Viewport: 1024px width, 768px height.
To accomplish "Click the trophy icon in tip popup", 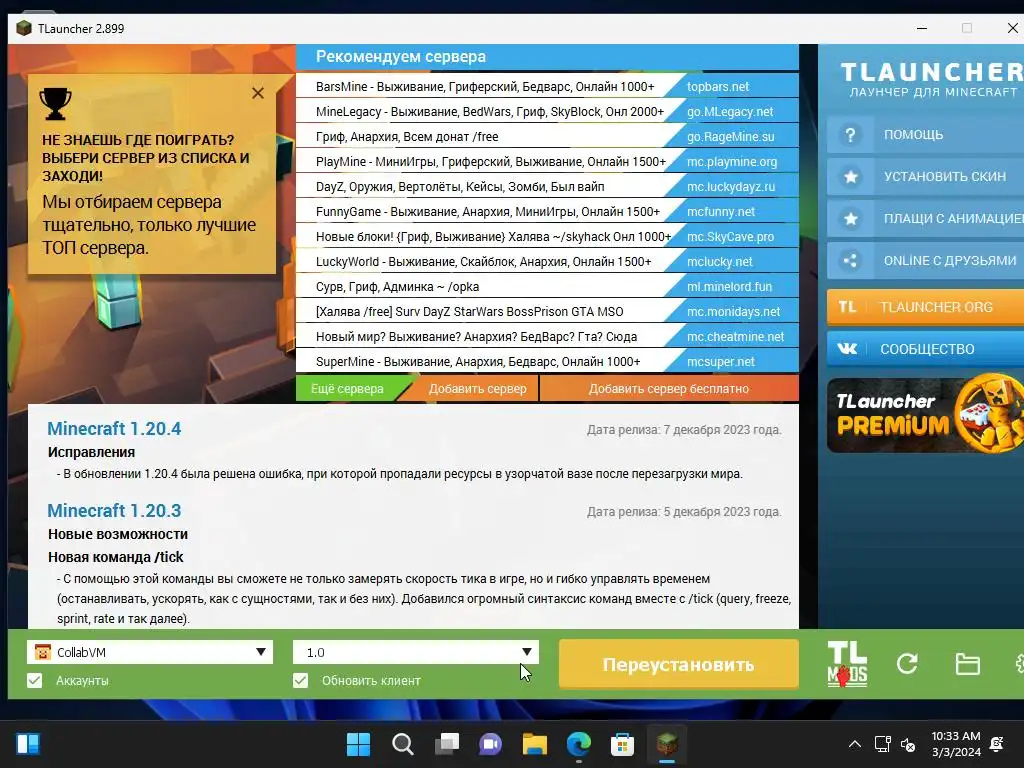I will tap(56, 104).
